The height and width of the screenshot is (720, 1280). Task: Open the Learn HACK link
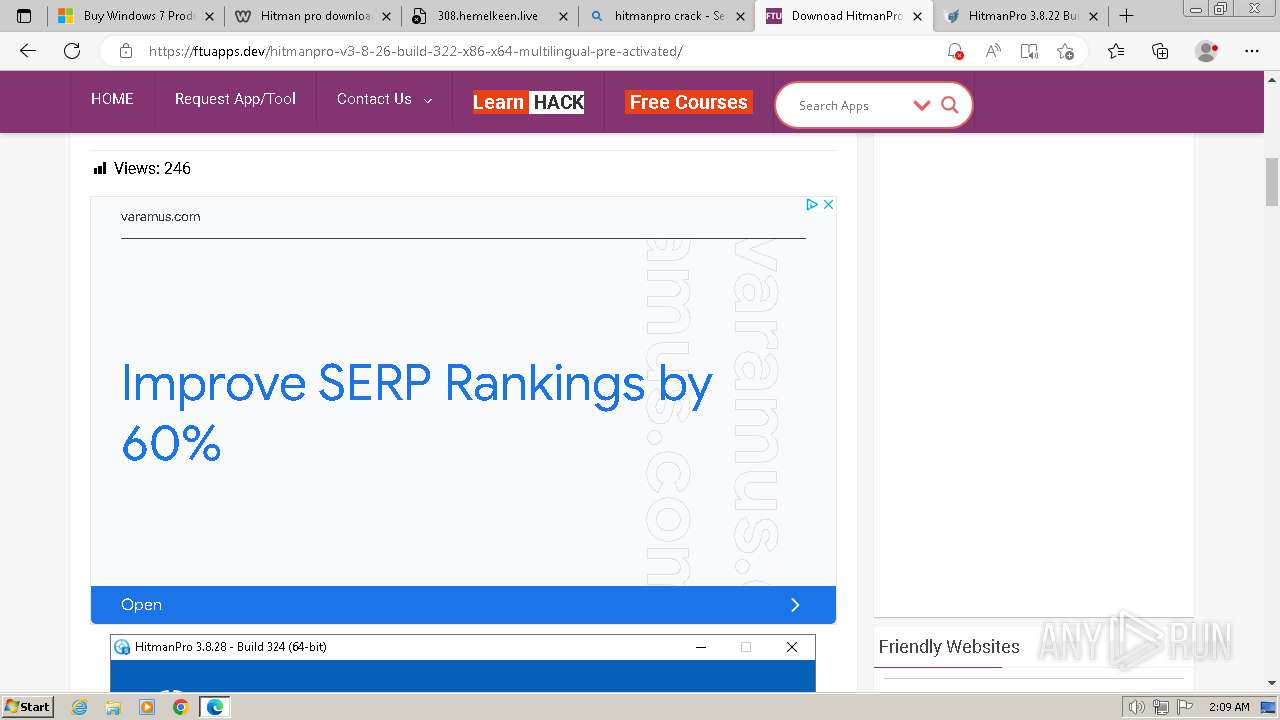(x=528, y=102)
